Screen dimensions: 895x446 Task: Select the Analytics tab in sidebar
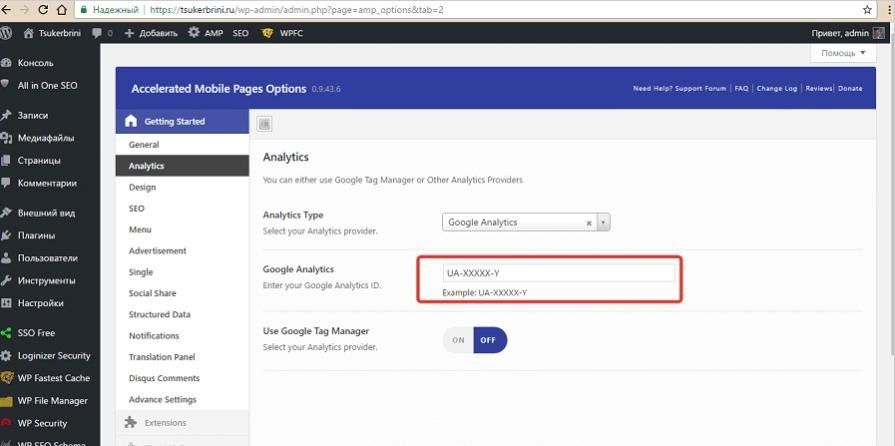182,166
